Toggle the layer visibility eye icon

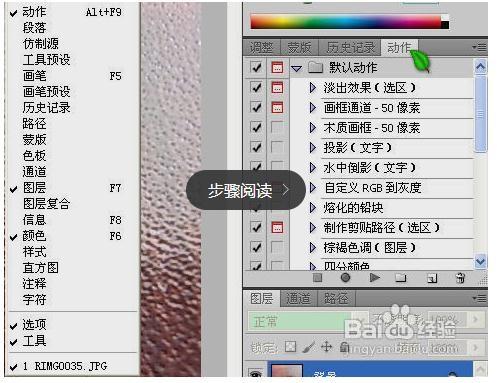click(x=256, y=374)
